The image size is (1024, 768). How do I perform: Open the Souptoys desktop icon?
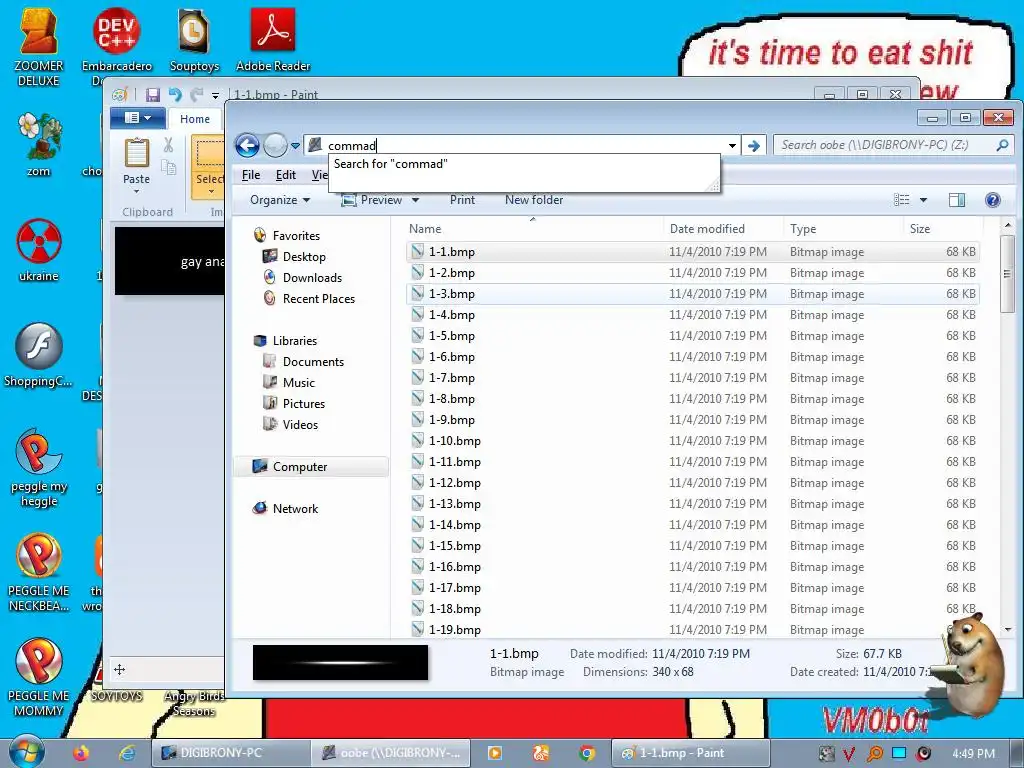[x=194, y=42]
